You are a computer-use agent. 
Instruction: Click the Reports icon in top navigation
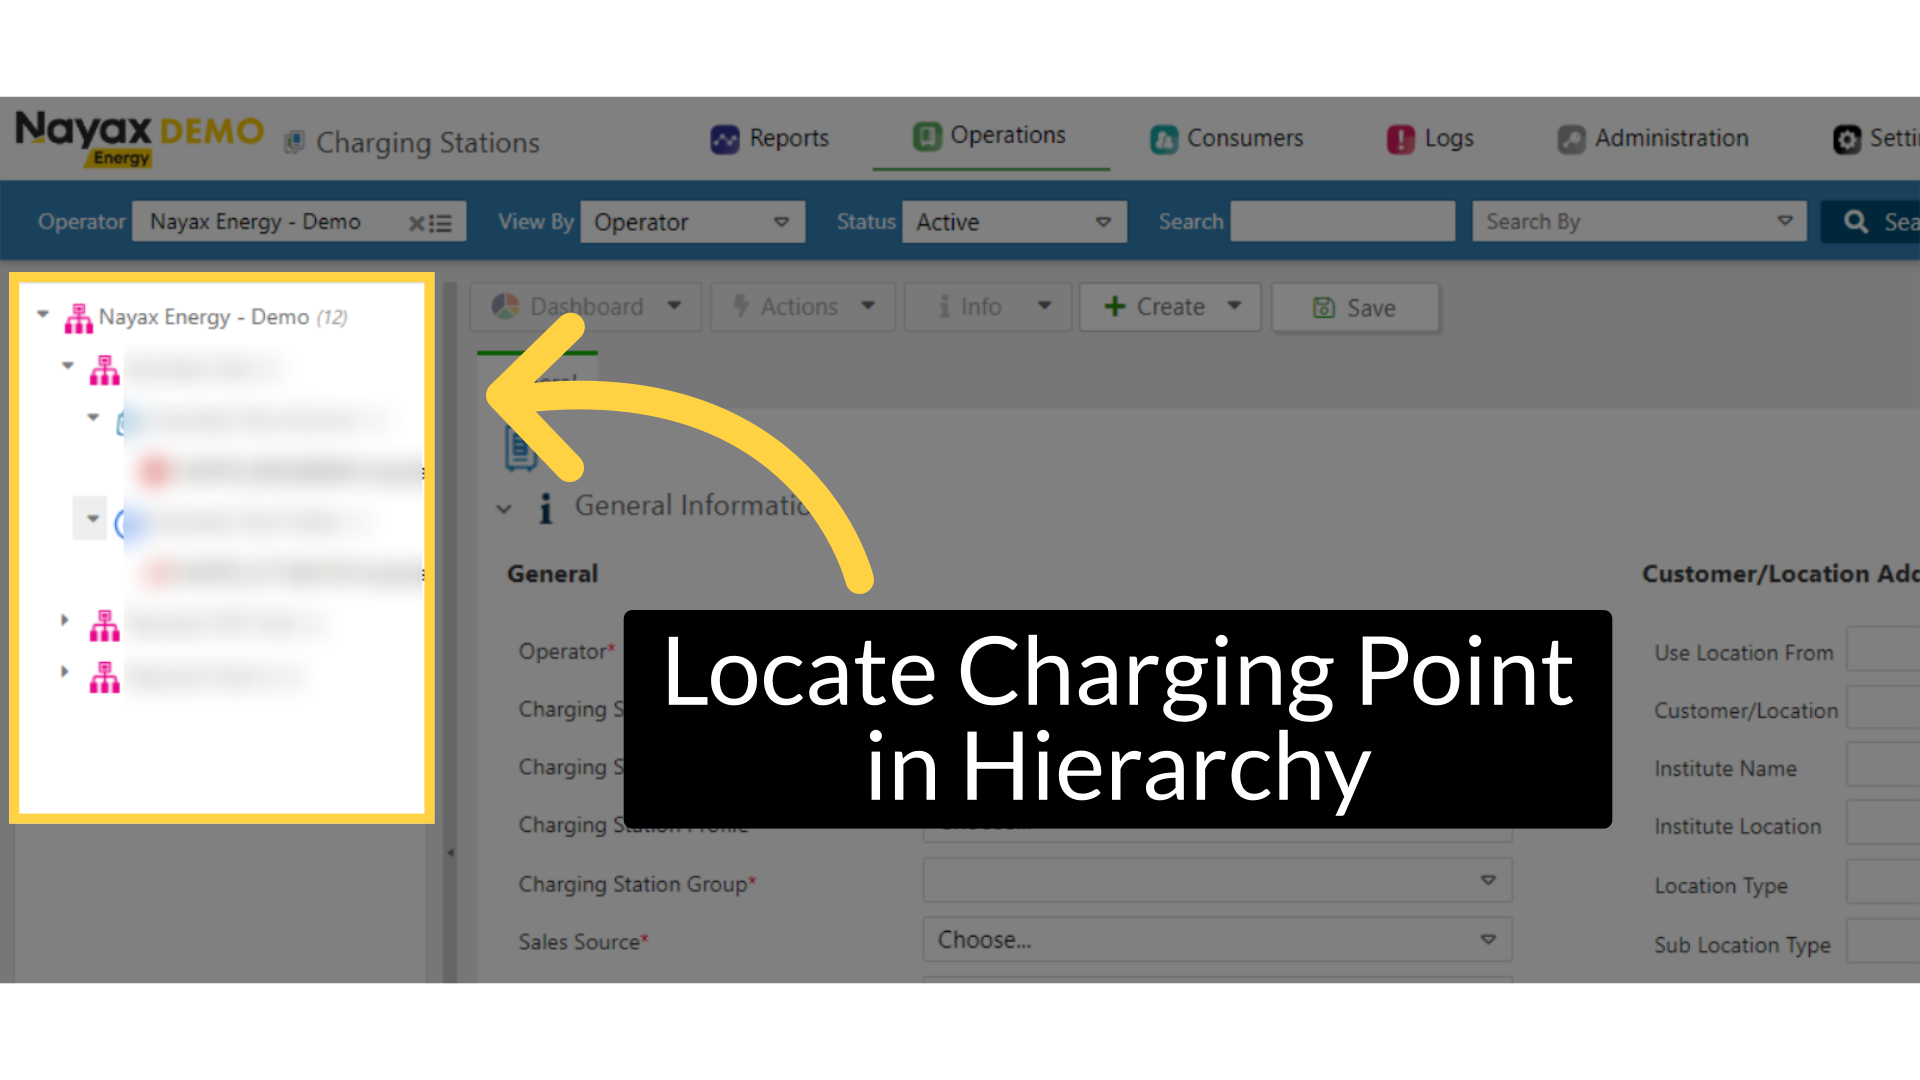coord(725,139)
